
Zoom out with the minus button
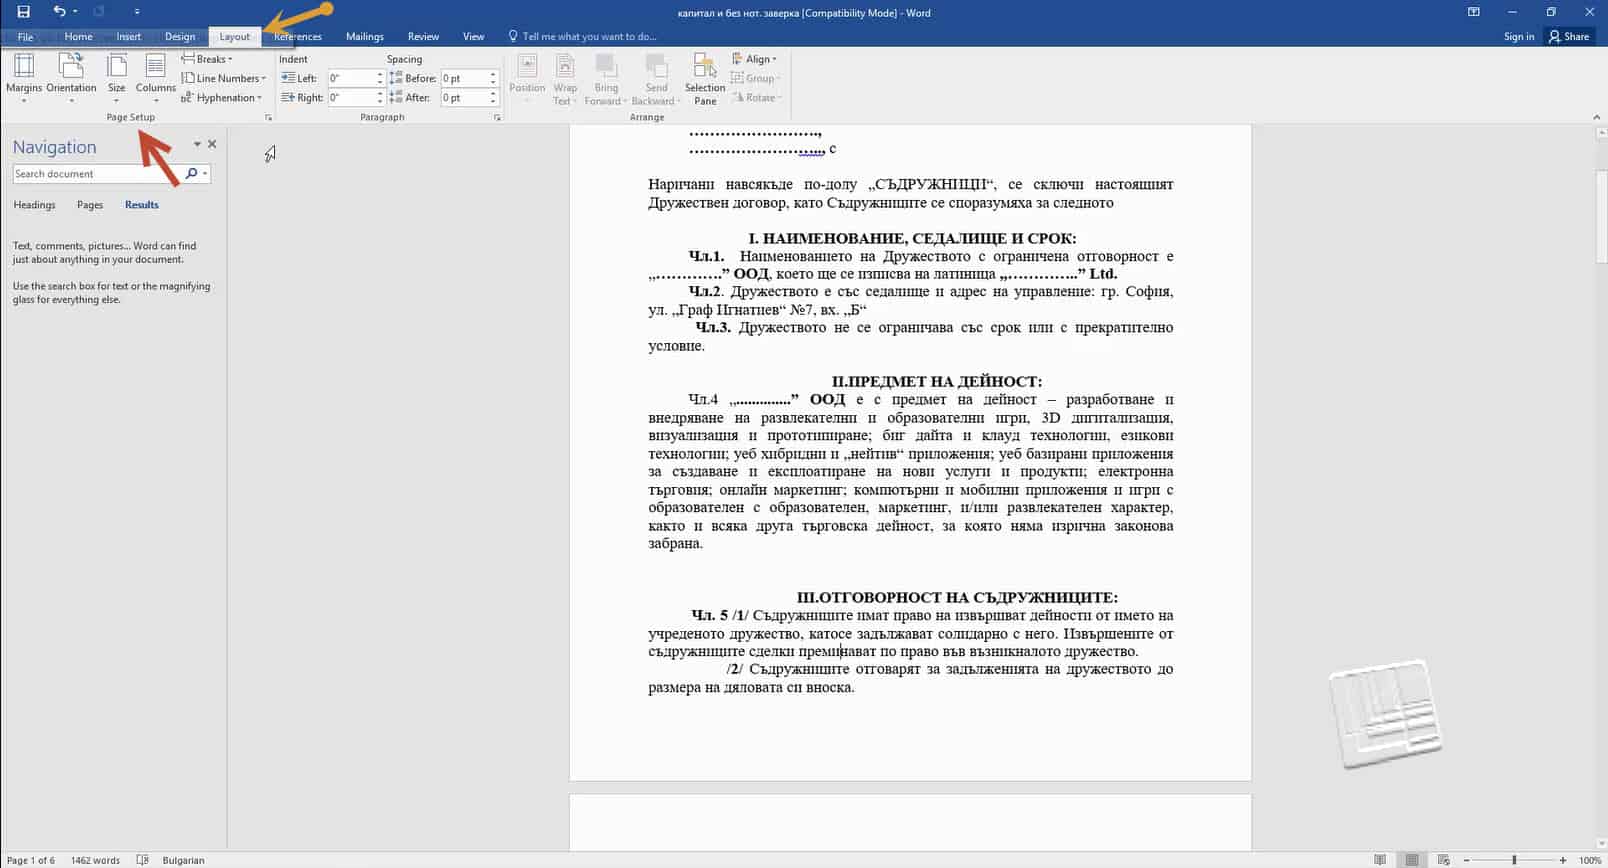coord(1467,860)
